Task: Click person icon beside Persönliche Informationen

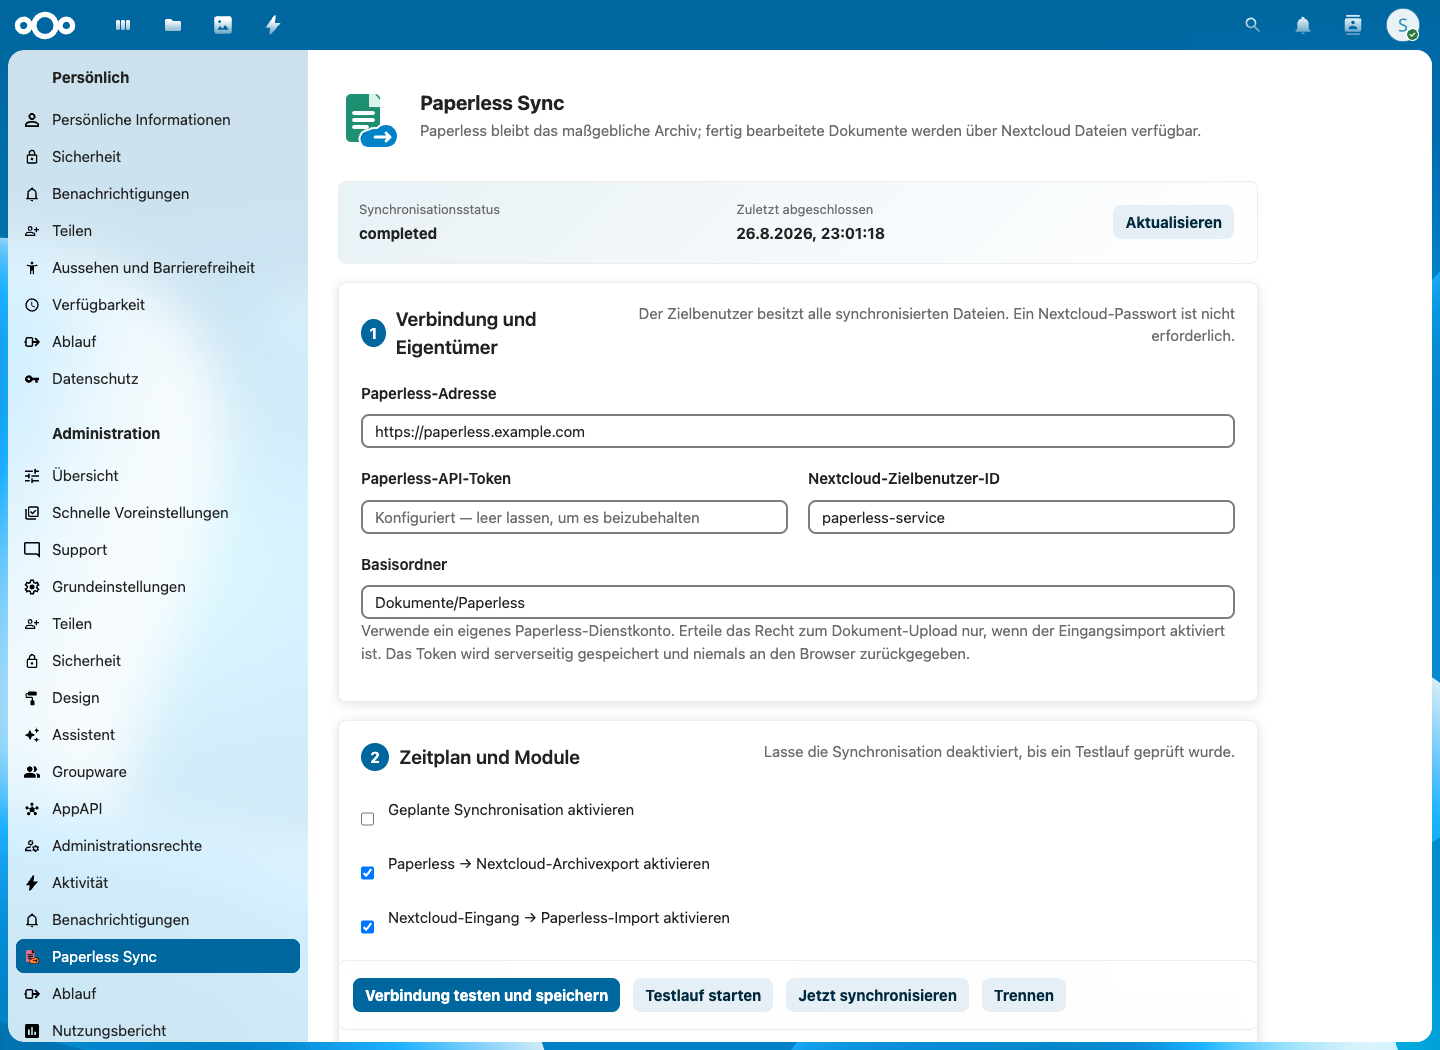Action: [x=32, y=120]
